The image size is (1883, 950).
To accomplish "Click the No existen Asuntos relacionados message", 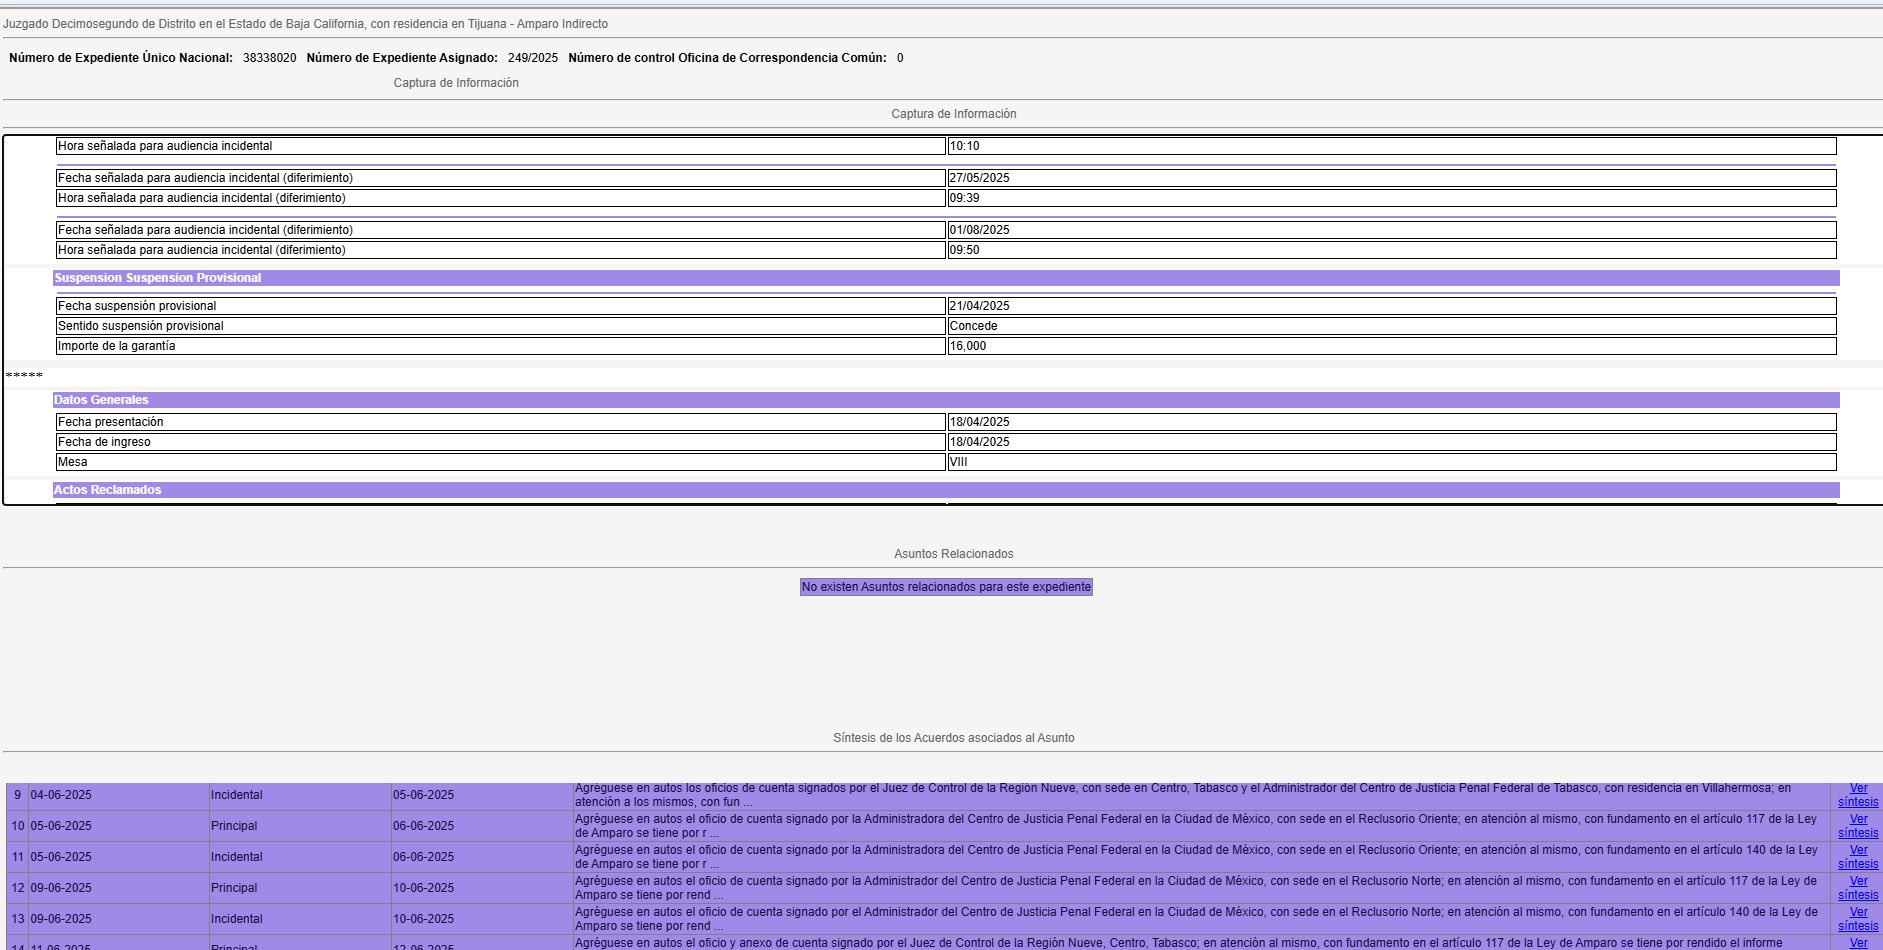I will pos(945,587).
